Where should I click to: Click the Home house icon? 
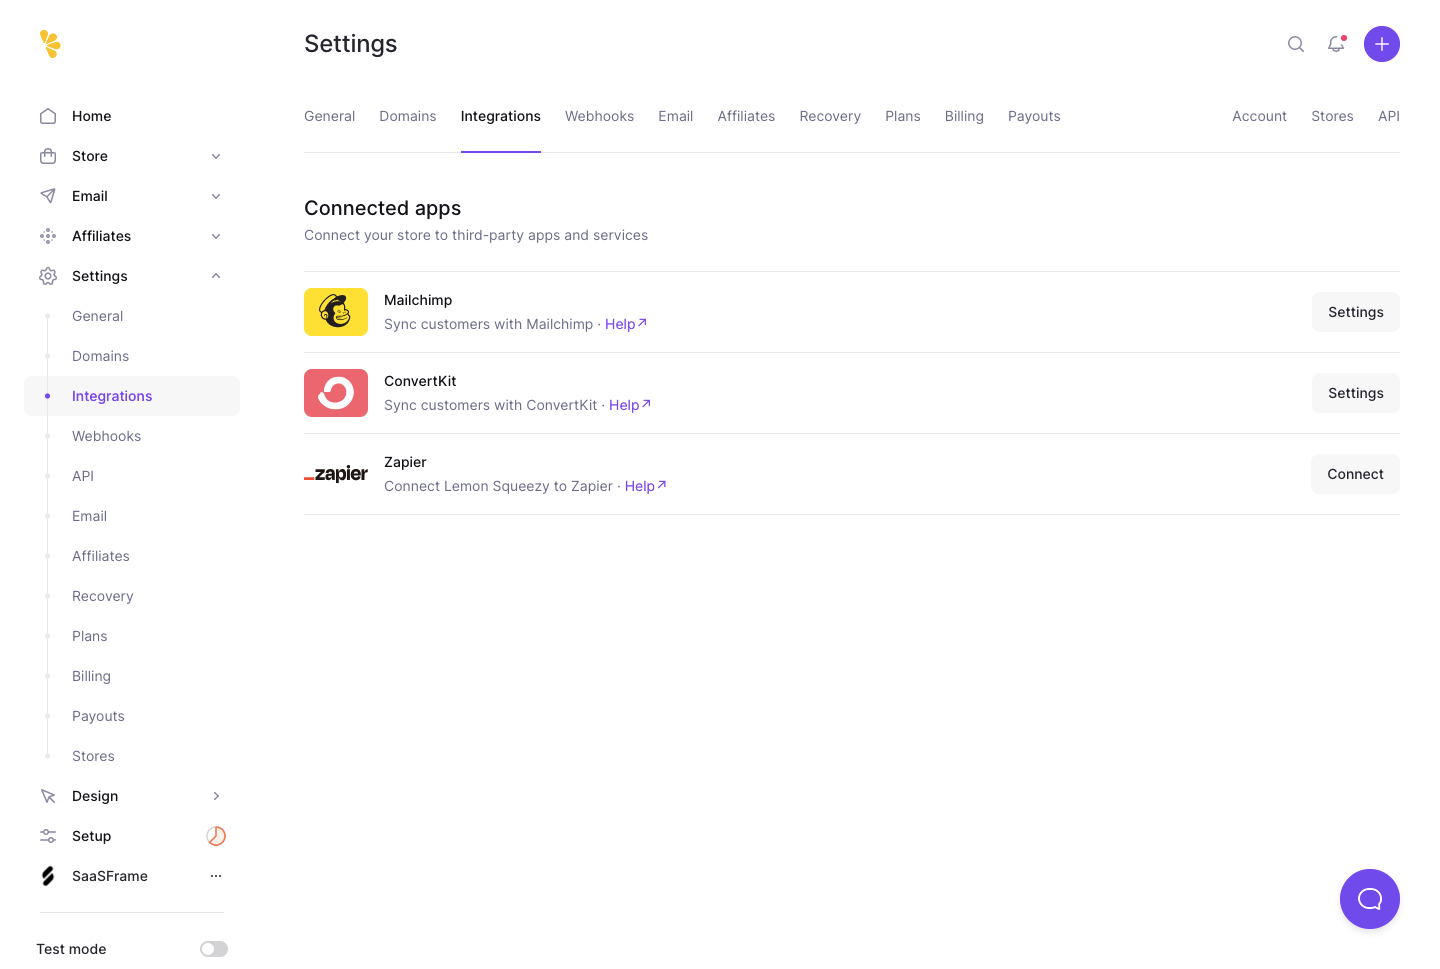[48, 116]
